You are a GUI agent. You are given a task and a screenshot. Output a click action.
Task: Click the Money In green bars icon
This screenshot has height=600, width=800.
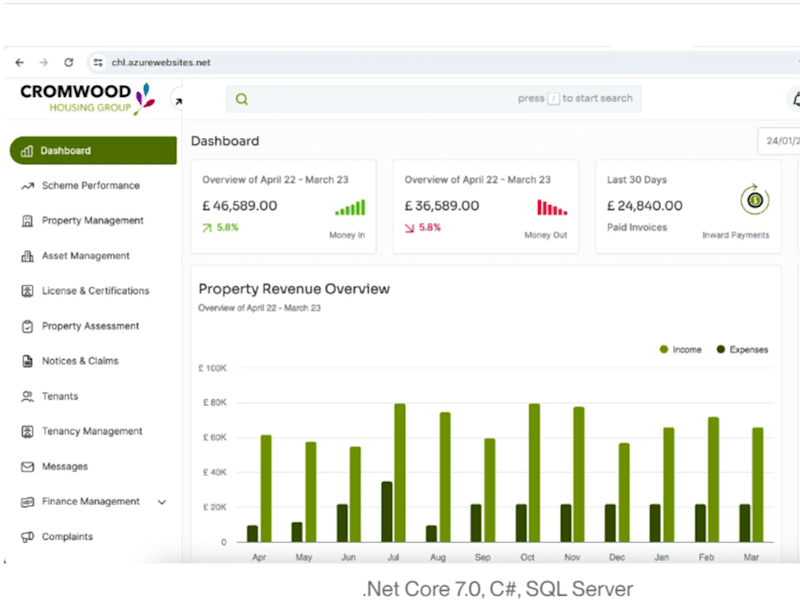tap(350, 208)
